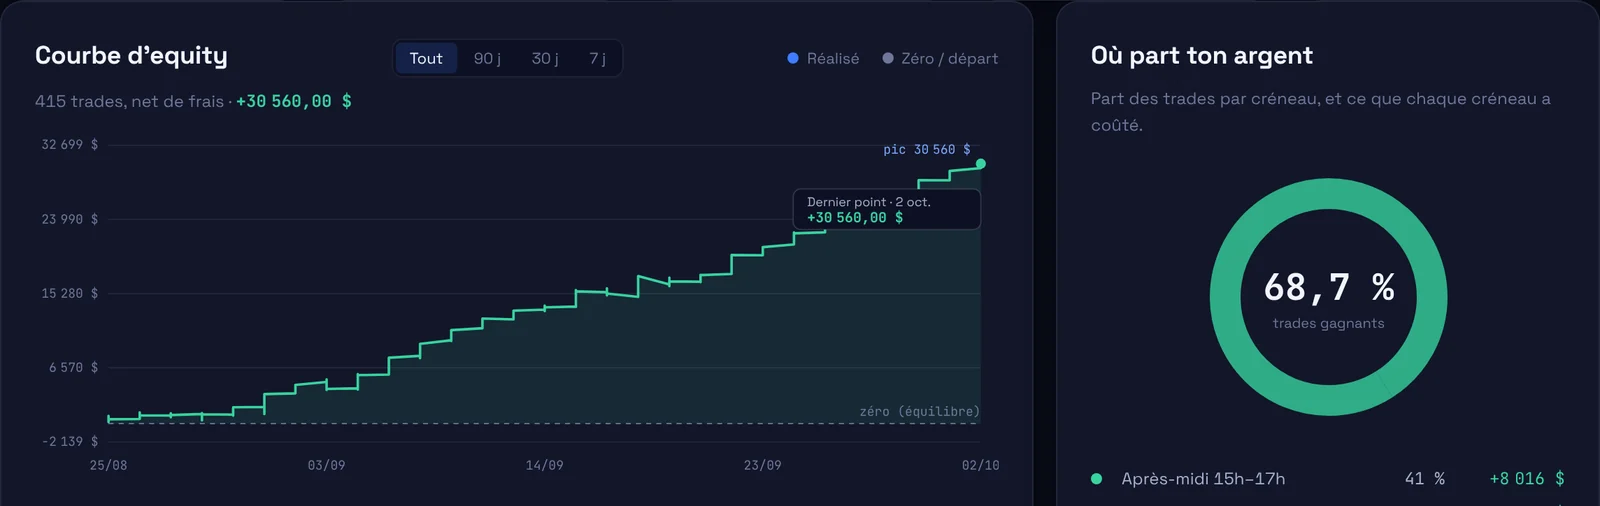Click the green end point of equity curve
1600x506 pixels.
click(981, 164)
